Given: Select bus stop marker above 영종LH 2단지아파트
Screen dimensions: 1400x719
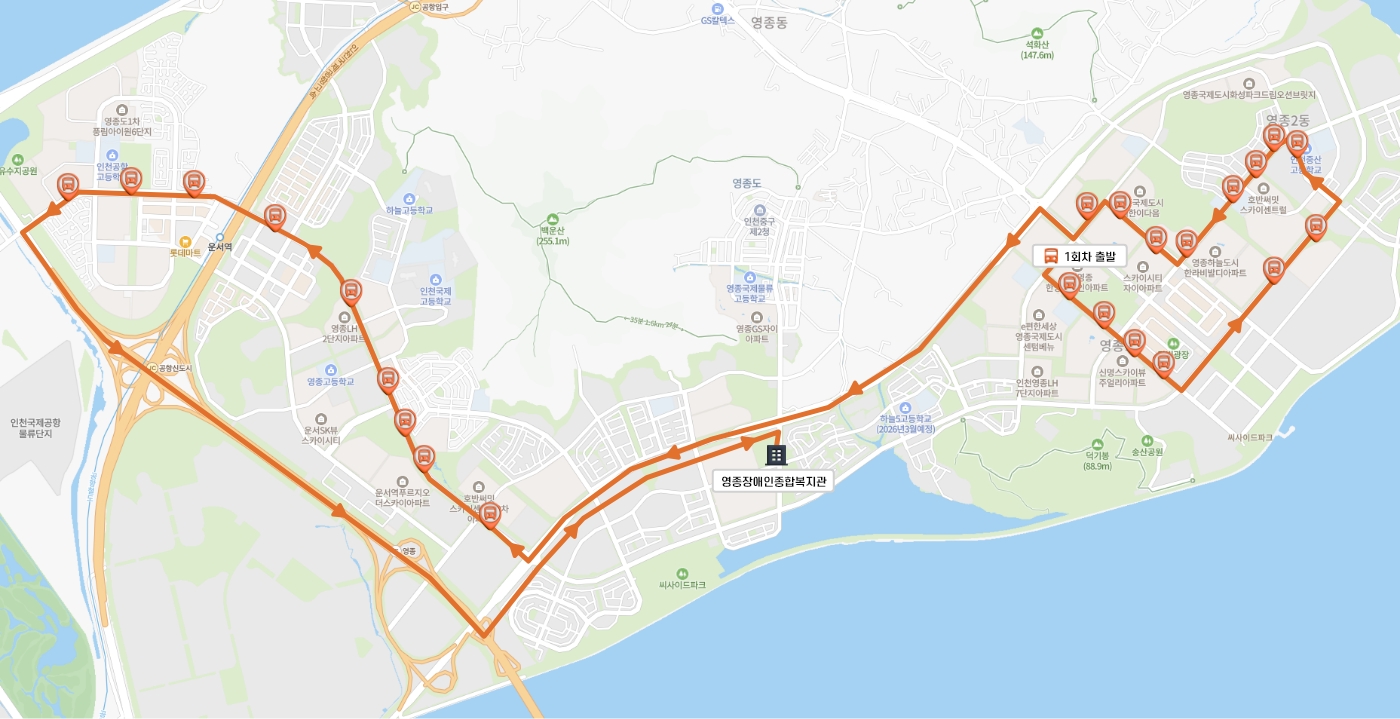Looking at the screenshot, I should [350, 293].
